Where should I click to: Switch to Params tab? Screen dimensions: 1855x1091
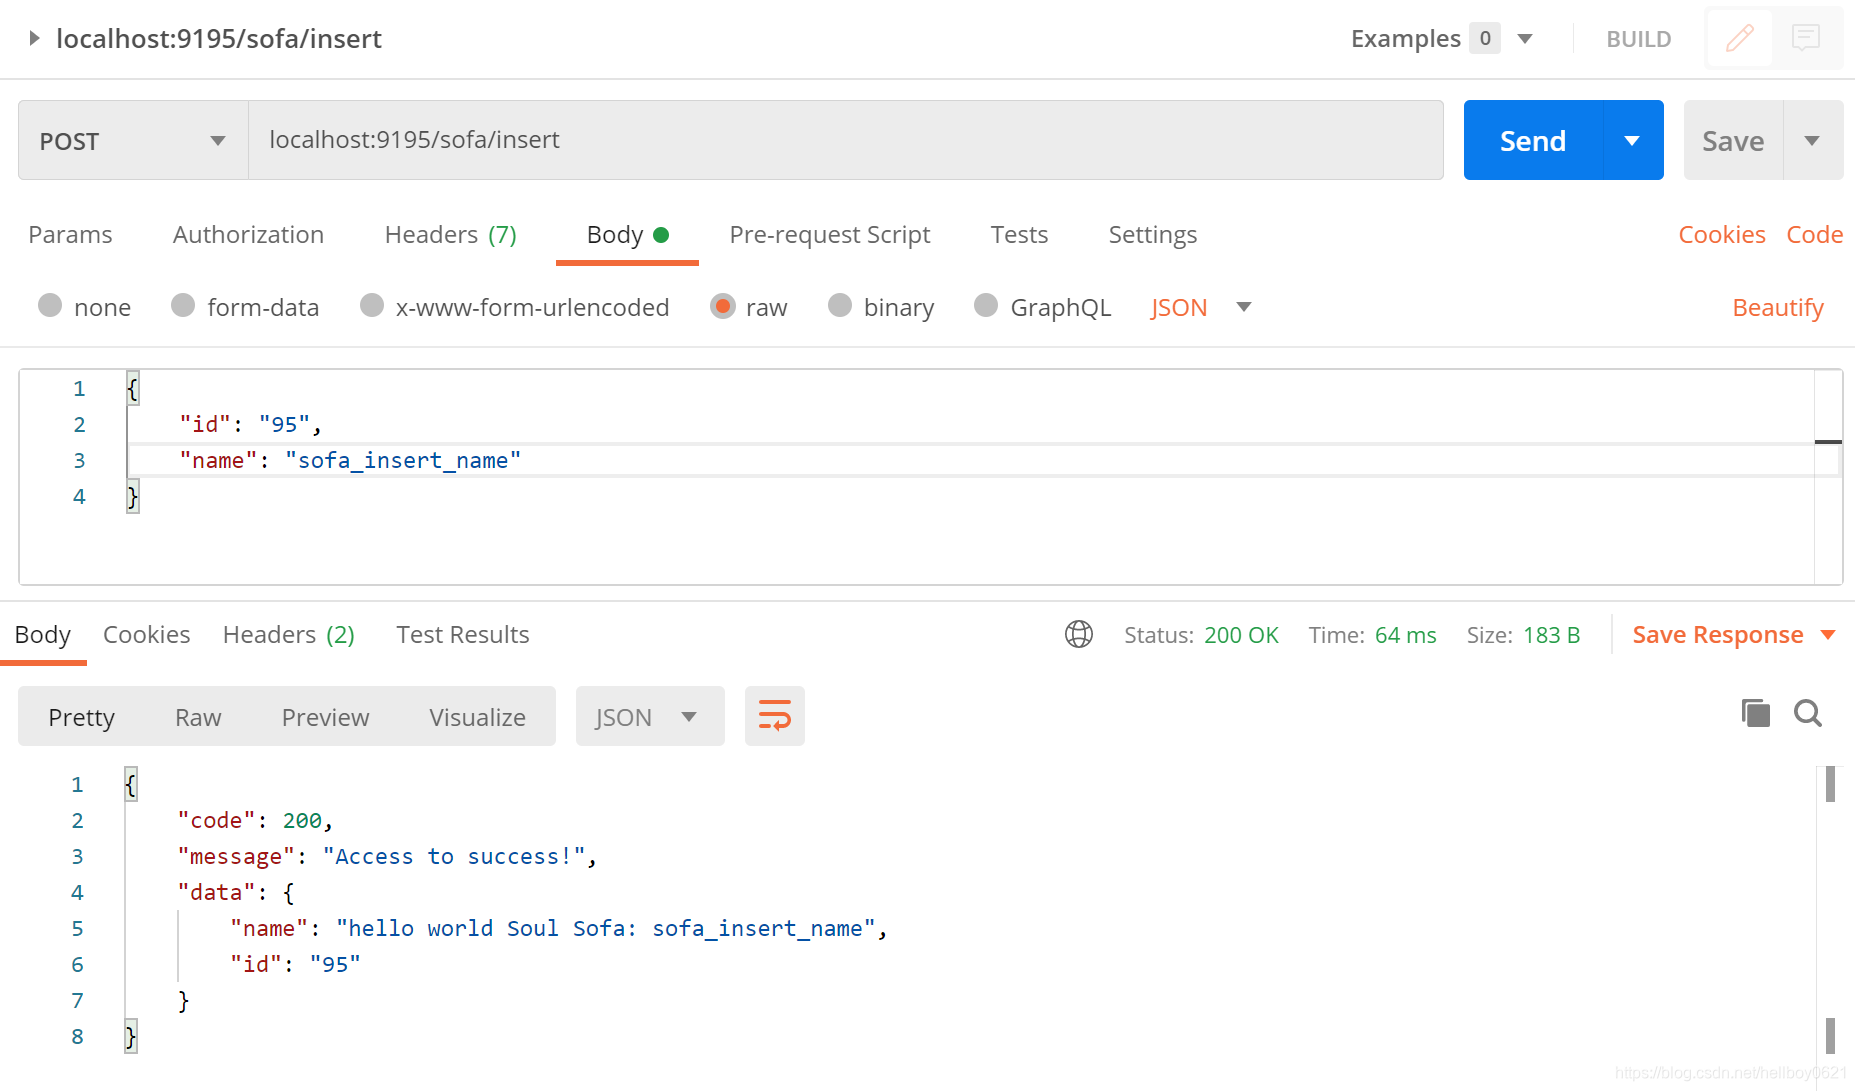[70, 234]
